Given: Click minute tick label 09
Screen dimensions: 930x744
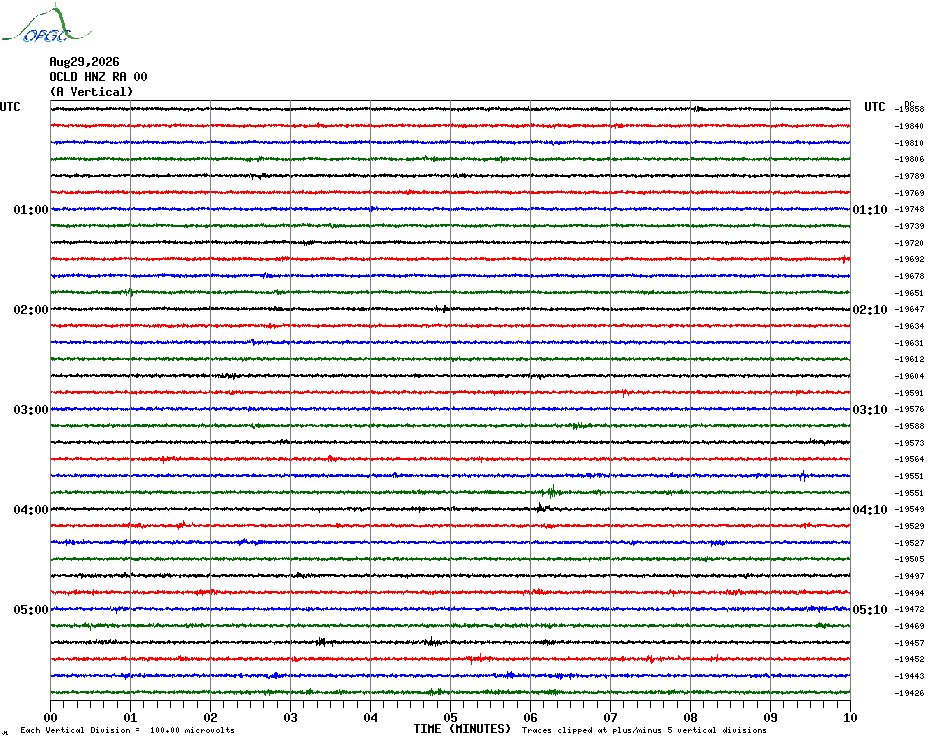Looking at the screenshot, I should coord(770,717).
